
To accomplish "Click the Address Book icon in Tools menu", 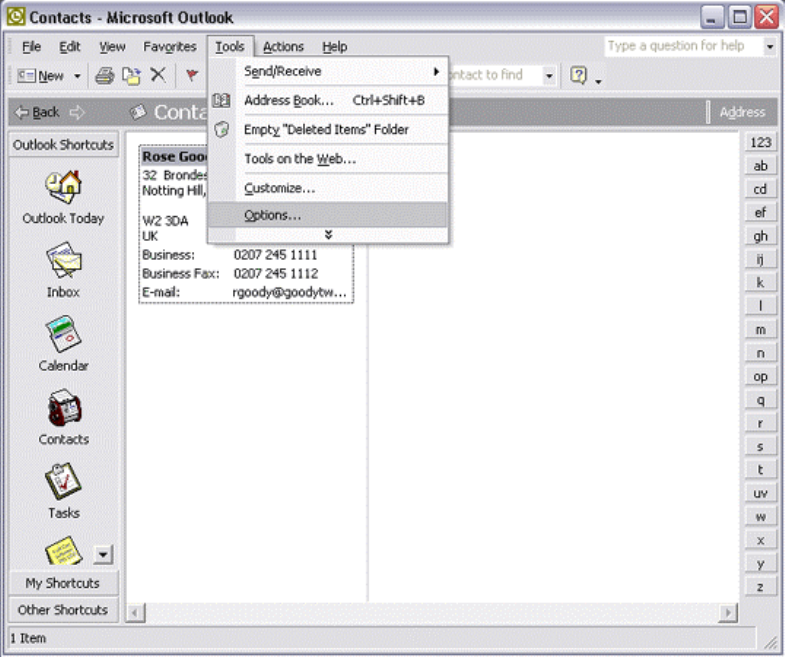I will 221,100.
